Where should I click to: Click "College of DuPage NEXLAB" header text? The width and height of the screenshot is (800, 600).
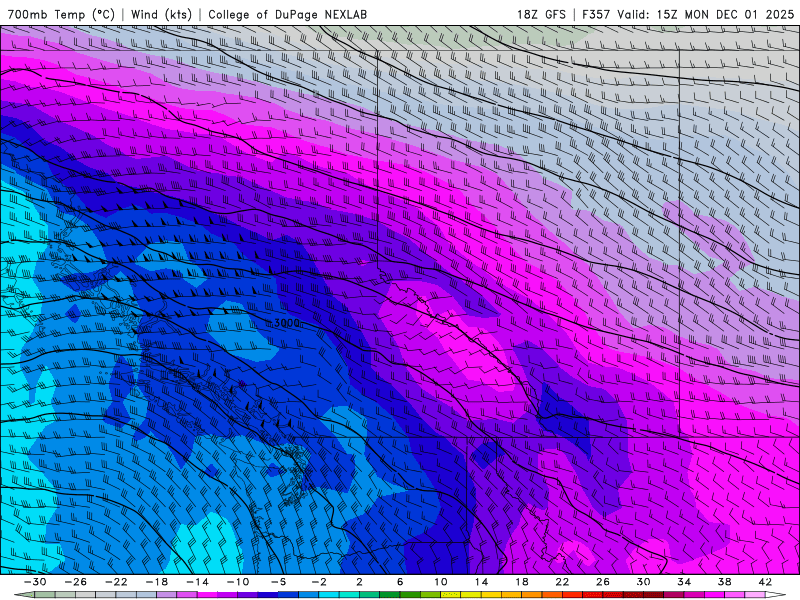pos(287,14)
